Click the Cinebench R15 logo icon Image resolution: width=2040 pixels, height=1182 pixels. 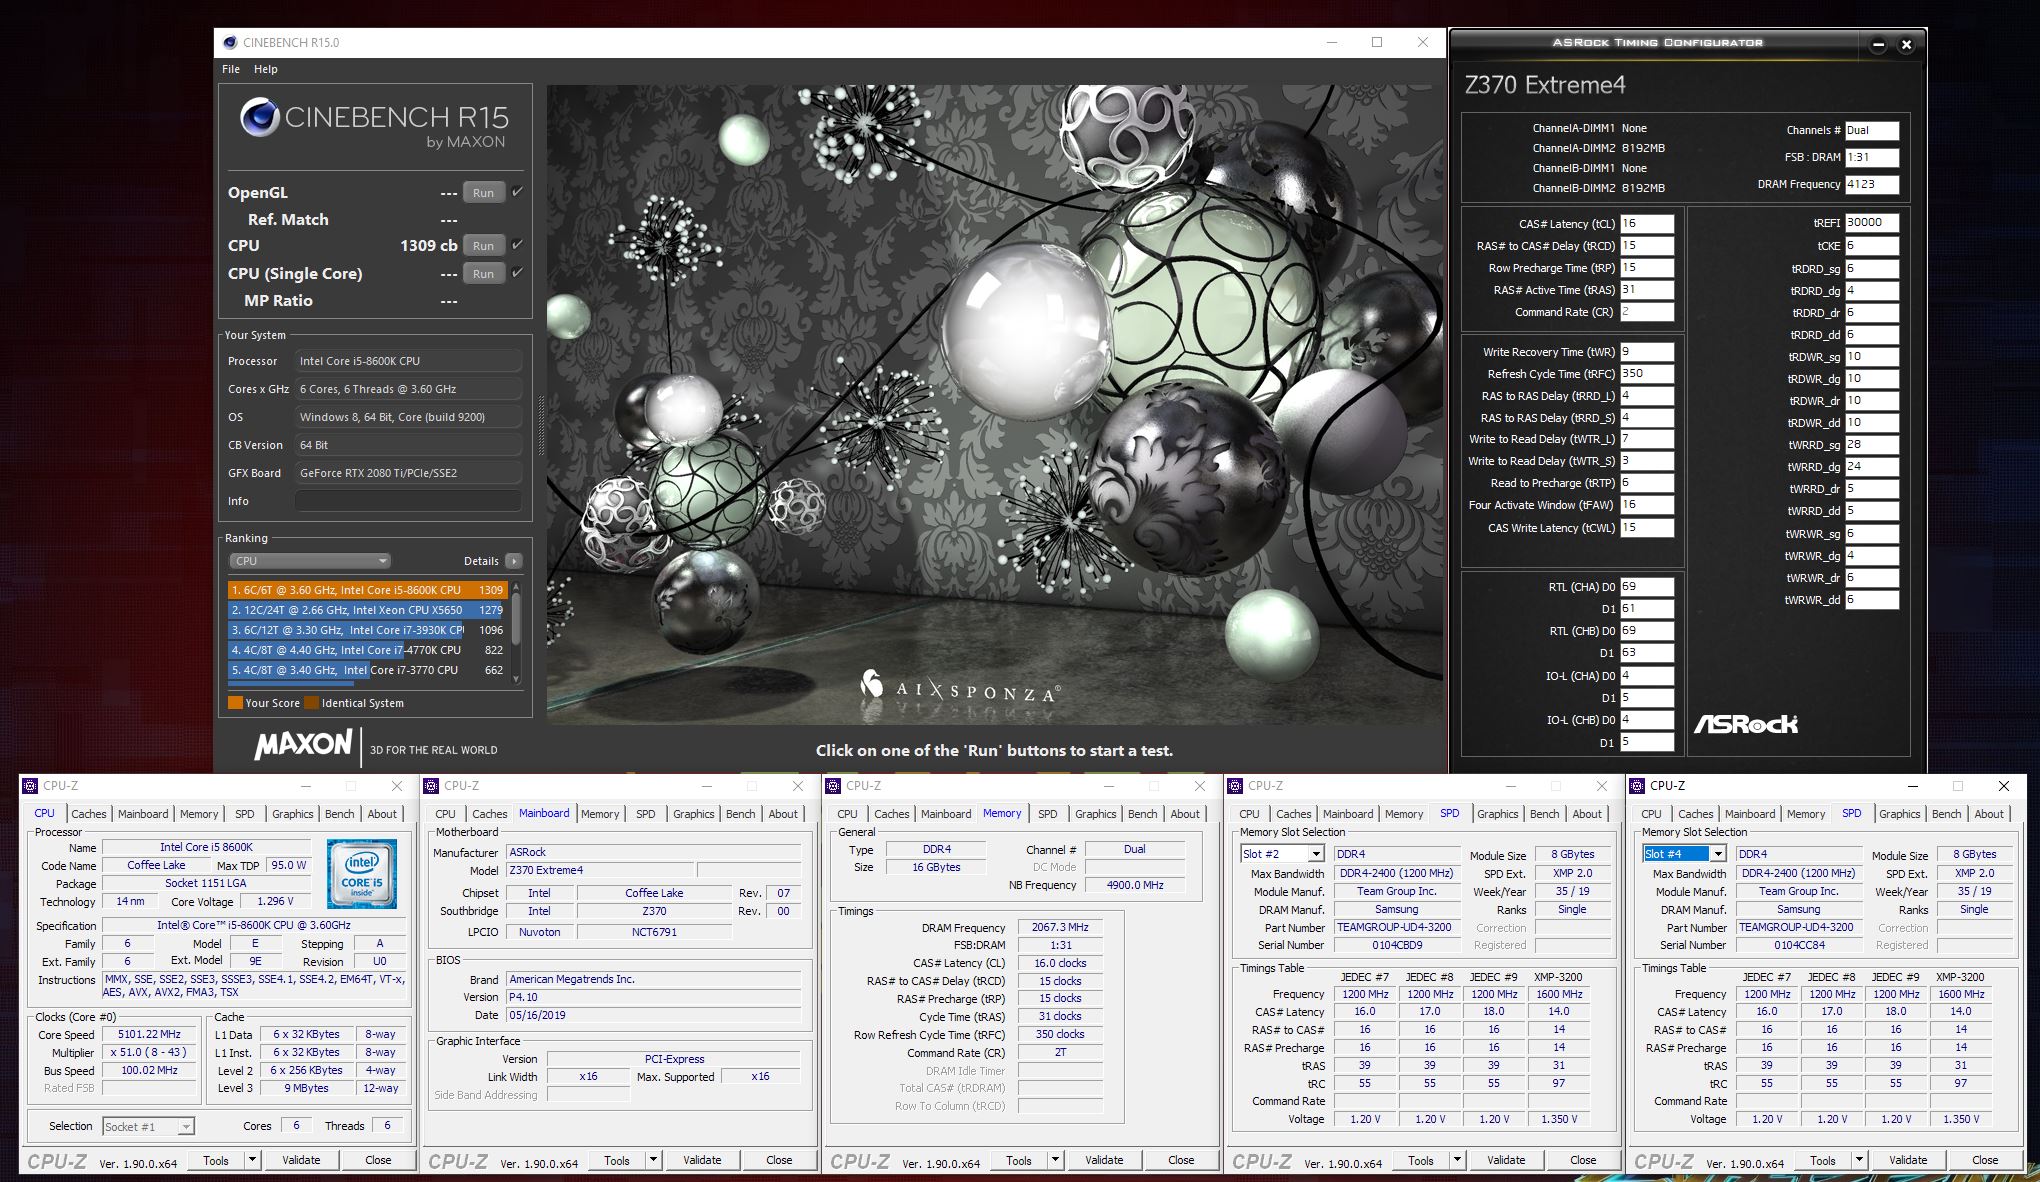click(x=259, y=118)
